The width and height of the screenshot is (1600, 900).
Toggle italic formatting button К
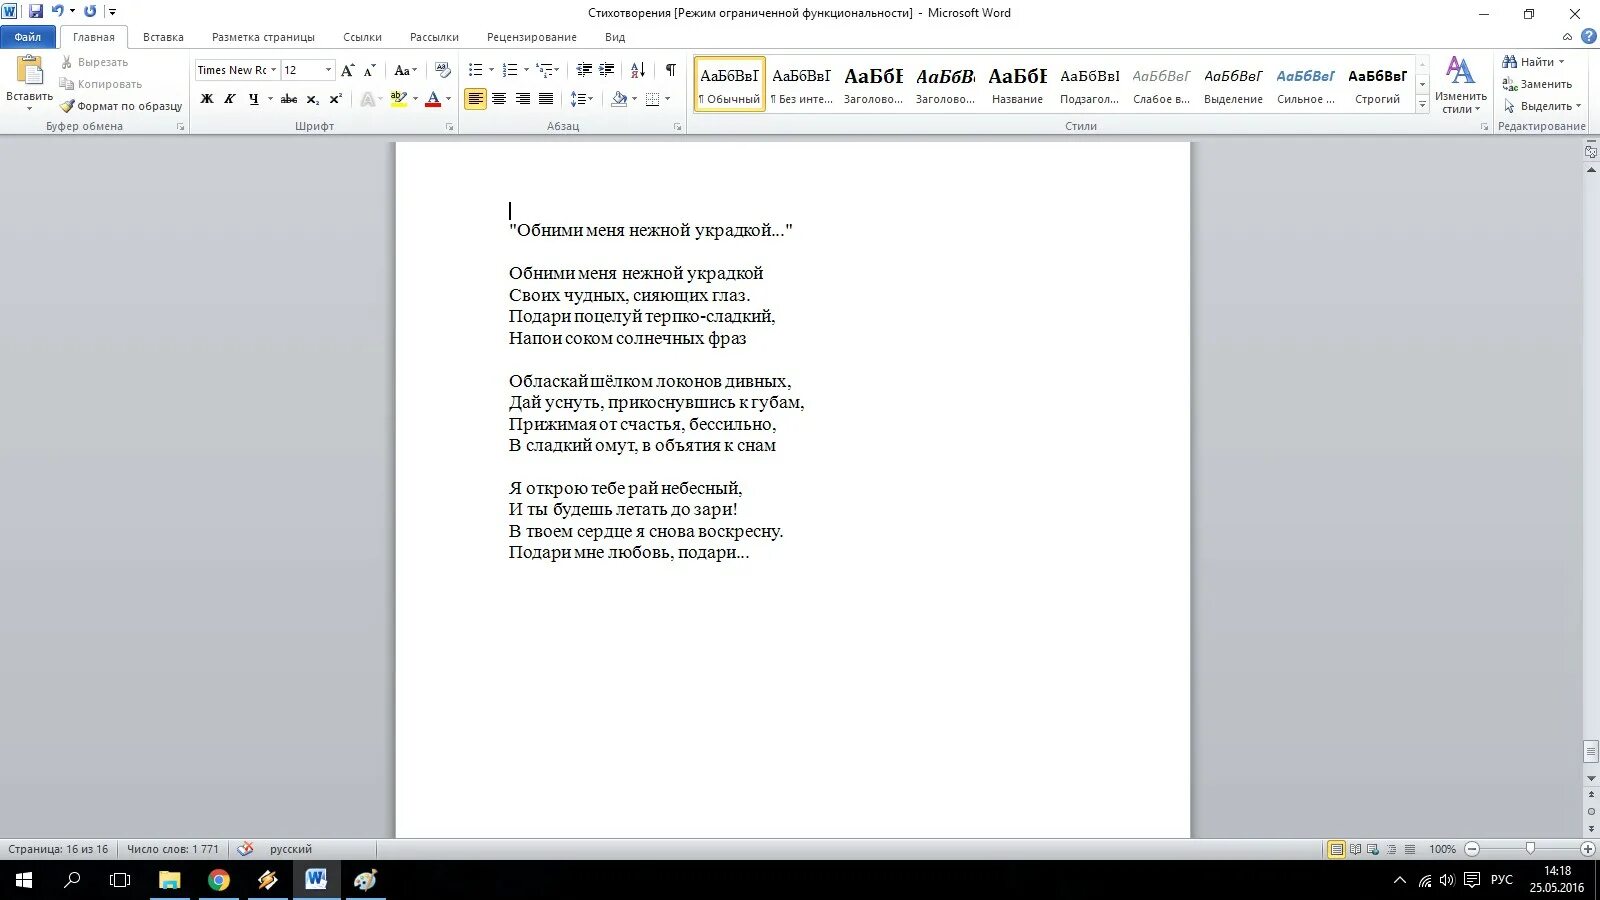pos(230,99)
